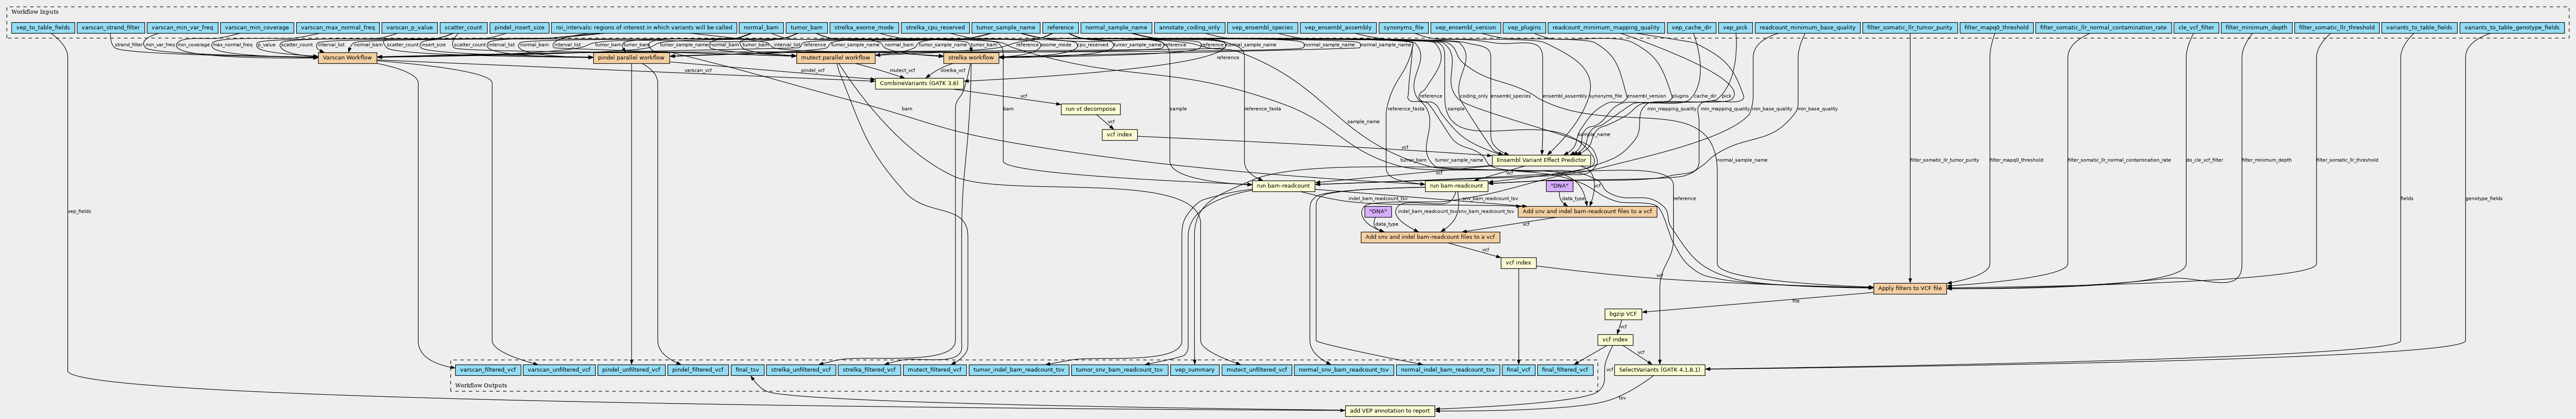Viewport: 2576px width, 419px height.
Task: Click the final_filtered_vcf output node
Action: 1564,370
